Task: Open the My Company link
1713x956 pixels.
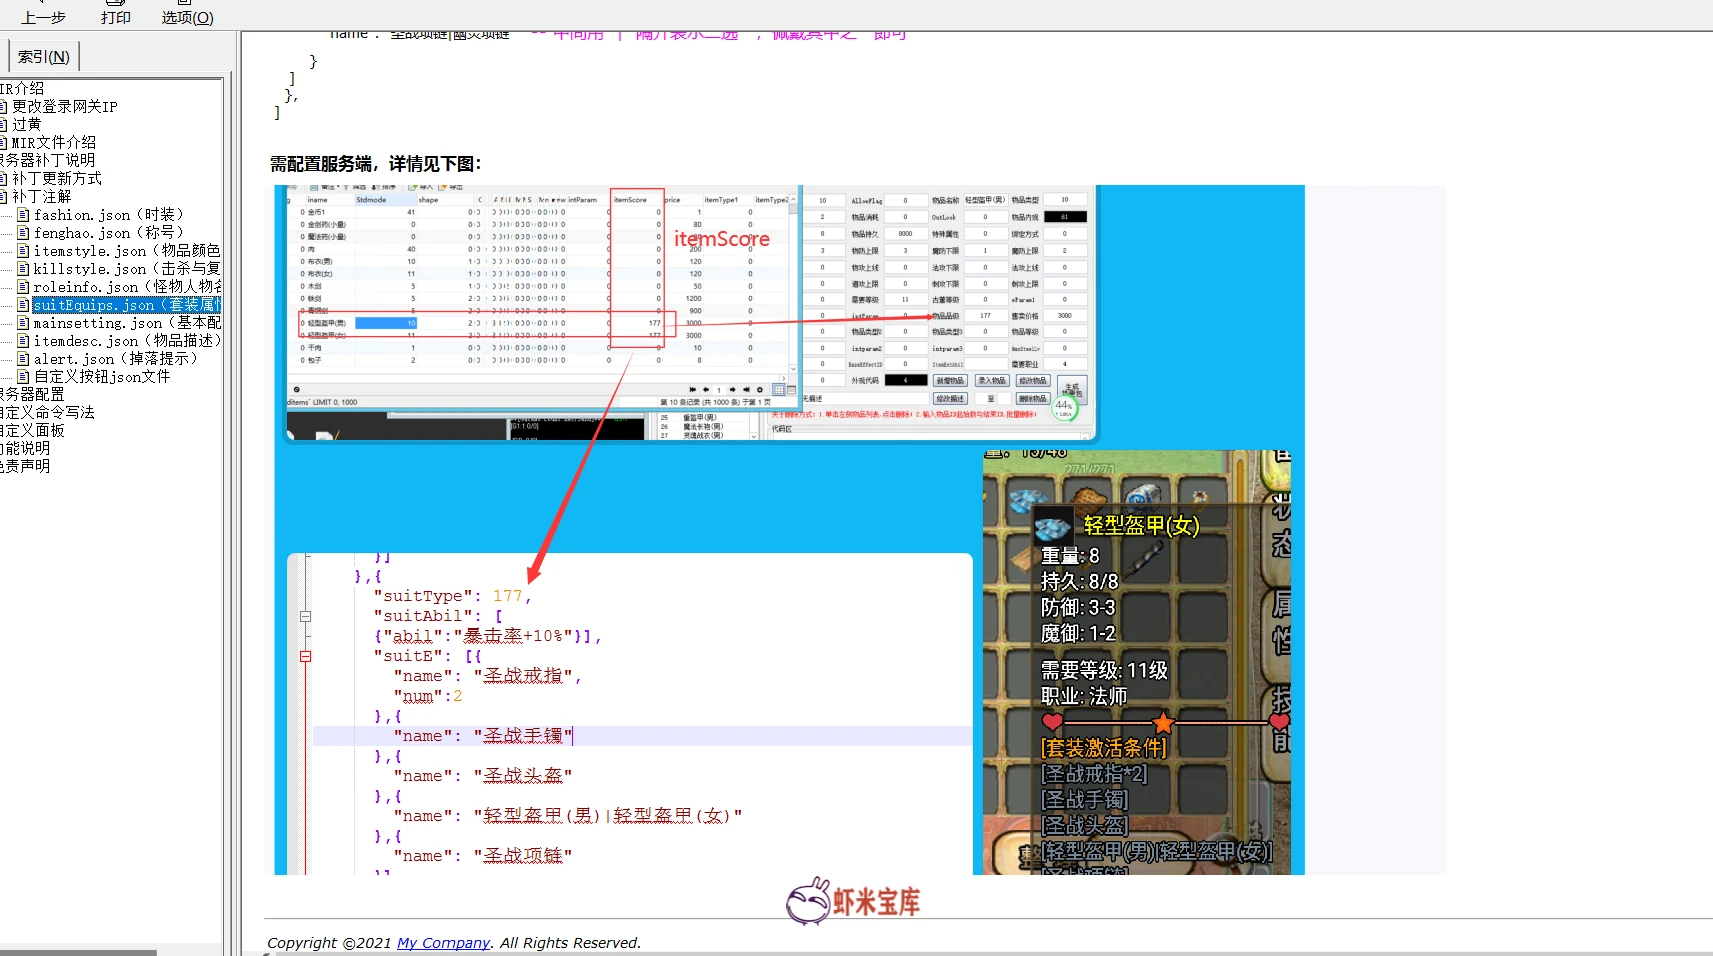Action: coord(443,943)
